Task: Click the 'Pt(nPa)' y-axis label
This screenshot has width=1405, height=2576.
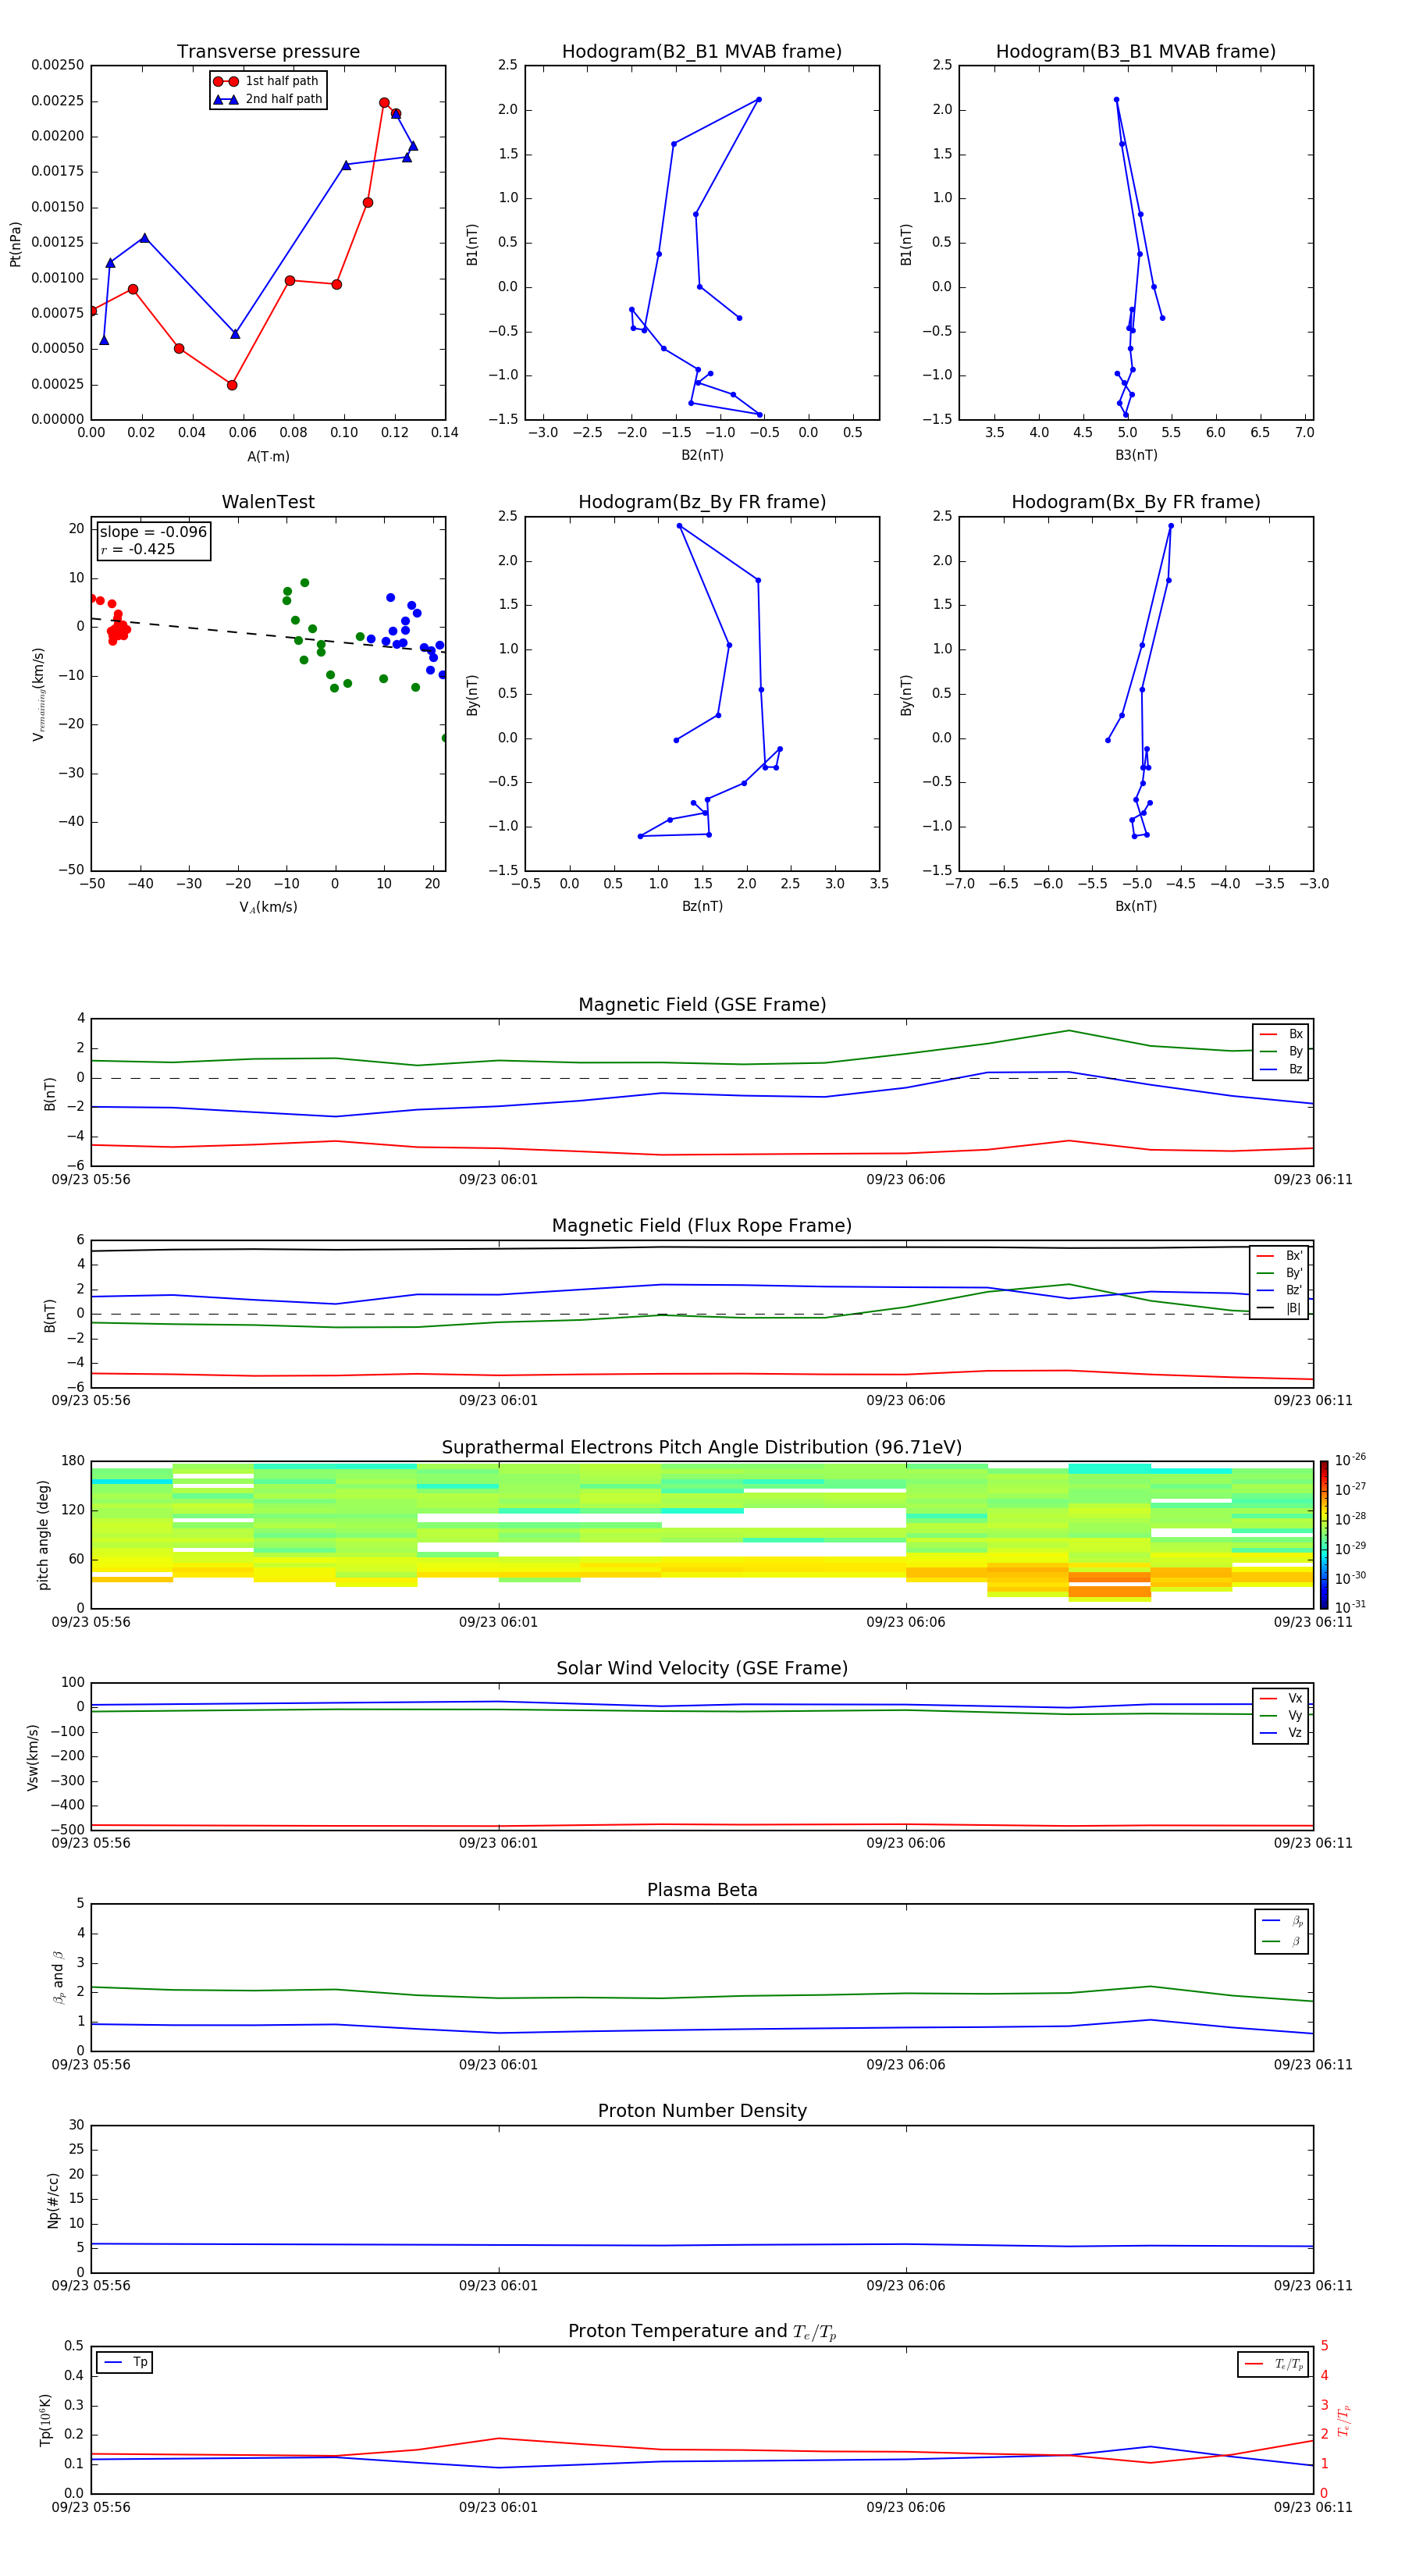Action: 16,244
